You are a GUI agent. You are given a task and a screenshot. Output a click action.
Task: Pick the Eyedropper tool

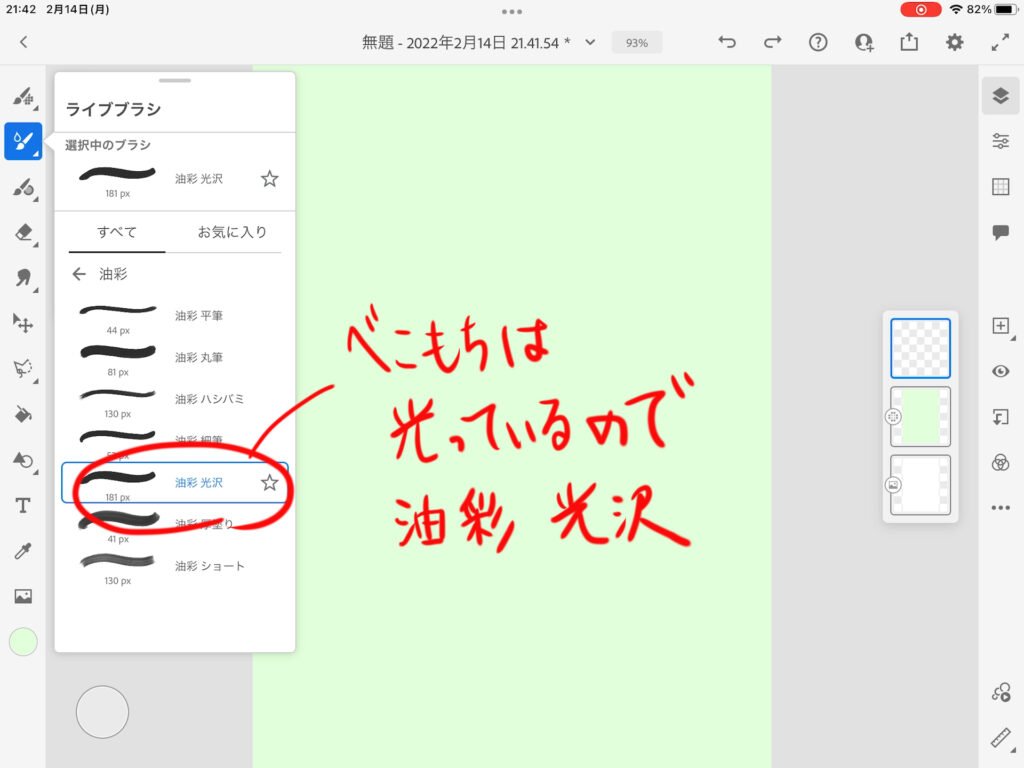(23, 551)
